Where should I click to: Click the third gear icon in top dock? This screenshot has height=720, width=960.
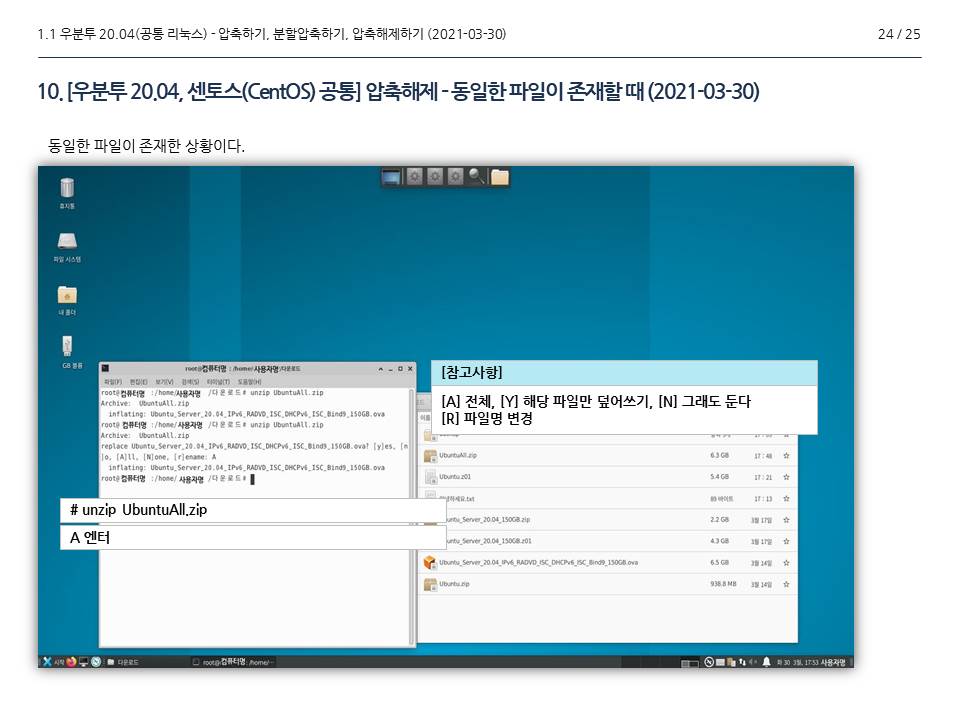click(455, 177)
